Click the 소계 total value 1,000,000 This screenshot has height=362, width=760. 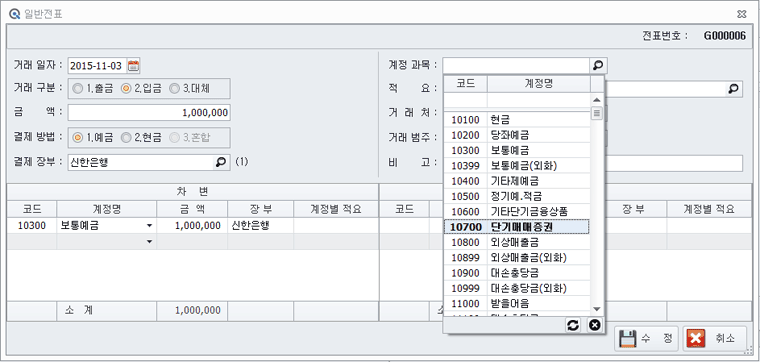[198, 311]
